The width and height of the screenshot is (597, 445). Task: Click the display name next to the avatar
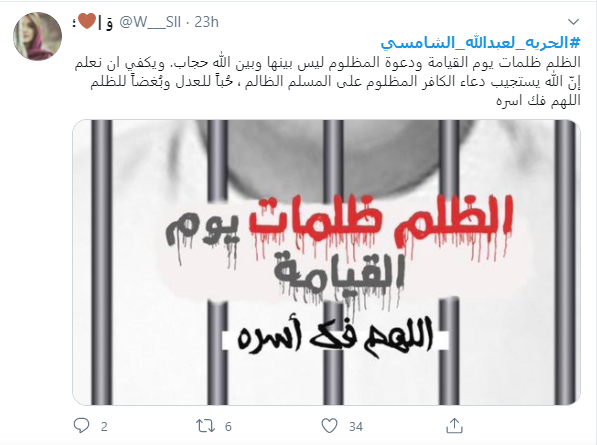[x=93, y=22]
